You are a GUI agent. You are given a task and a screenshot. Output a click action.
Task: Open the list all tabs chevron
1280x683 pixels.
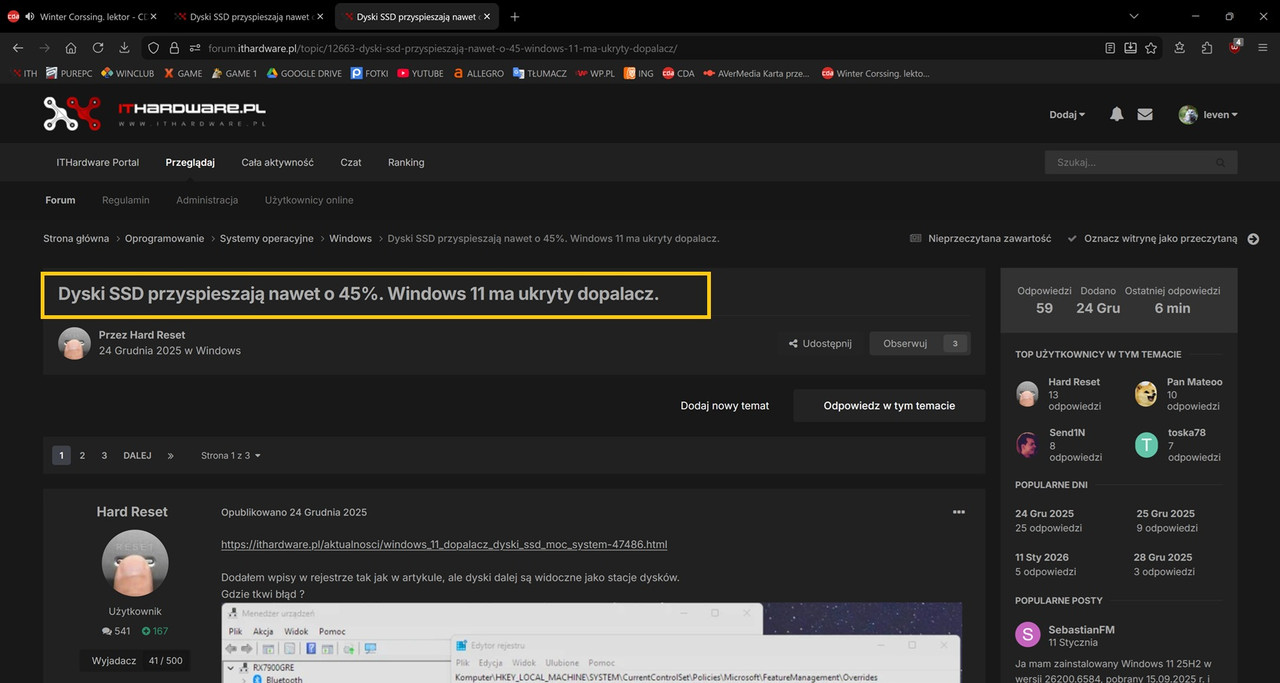1133,17
